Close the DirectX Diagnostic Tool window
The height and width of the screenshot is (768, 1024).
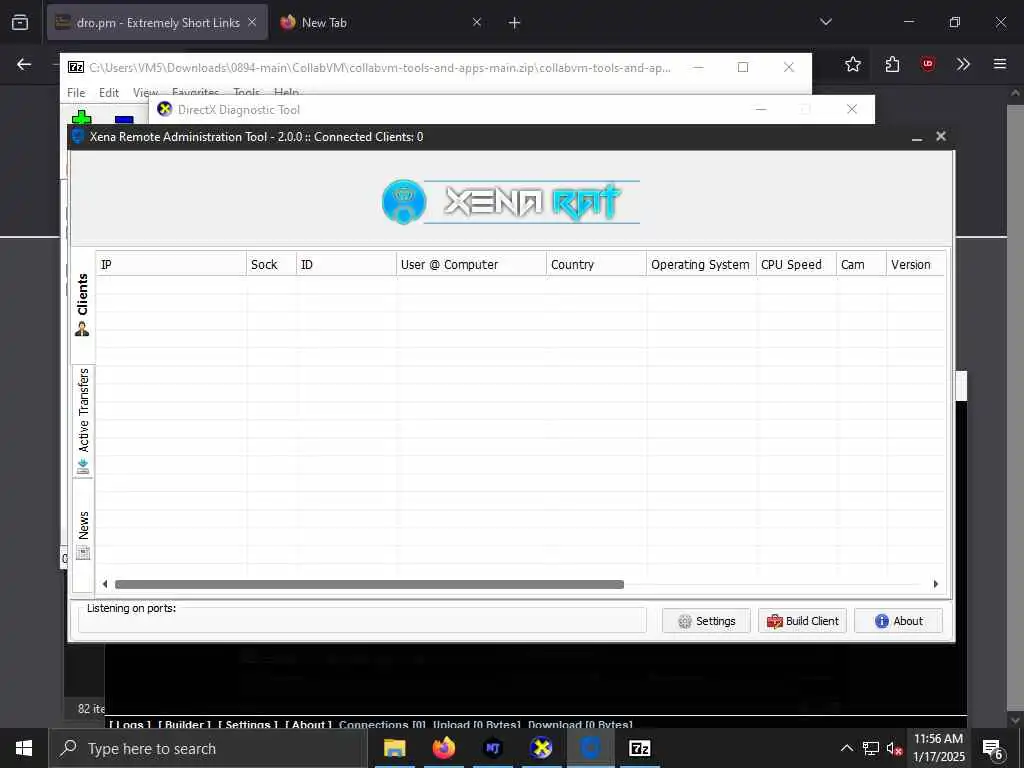tap(852, 109)
